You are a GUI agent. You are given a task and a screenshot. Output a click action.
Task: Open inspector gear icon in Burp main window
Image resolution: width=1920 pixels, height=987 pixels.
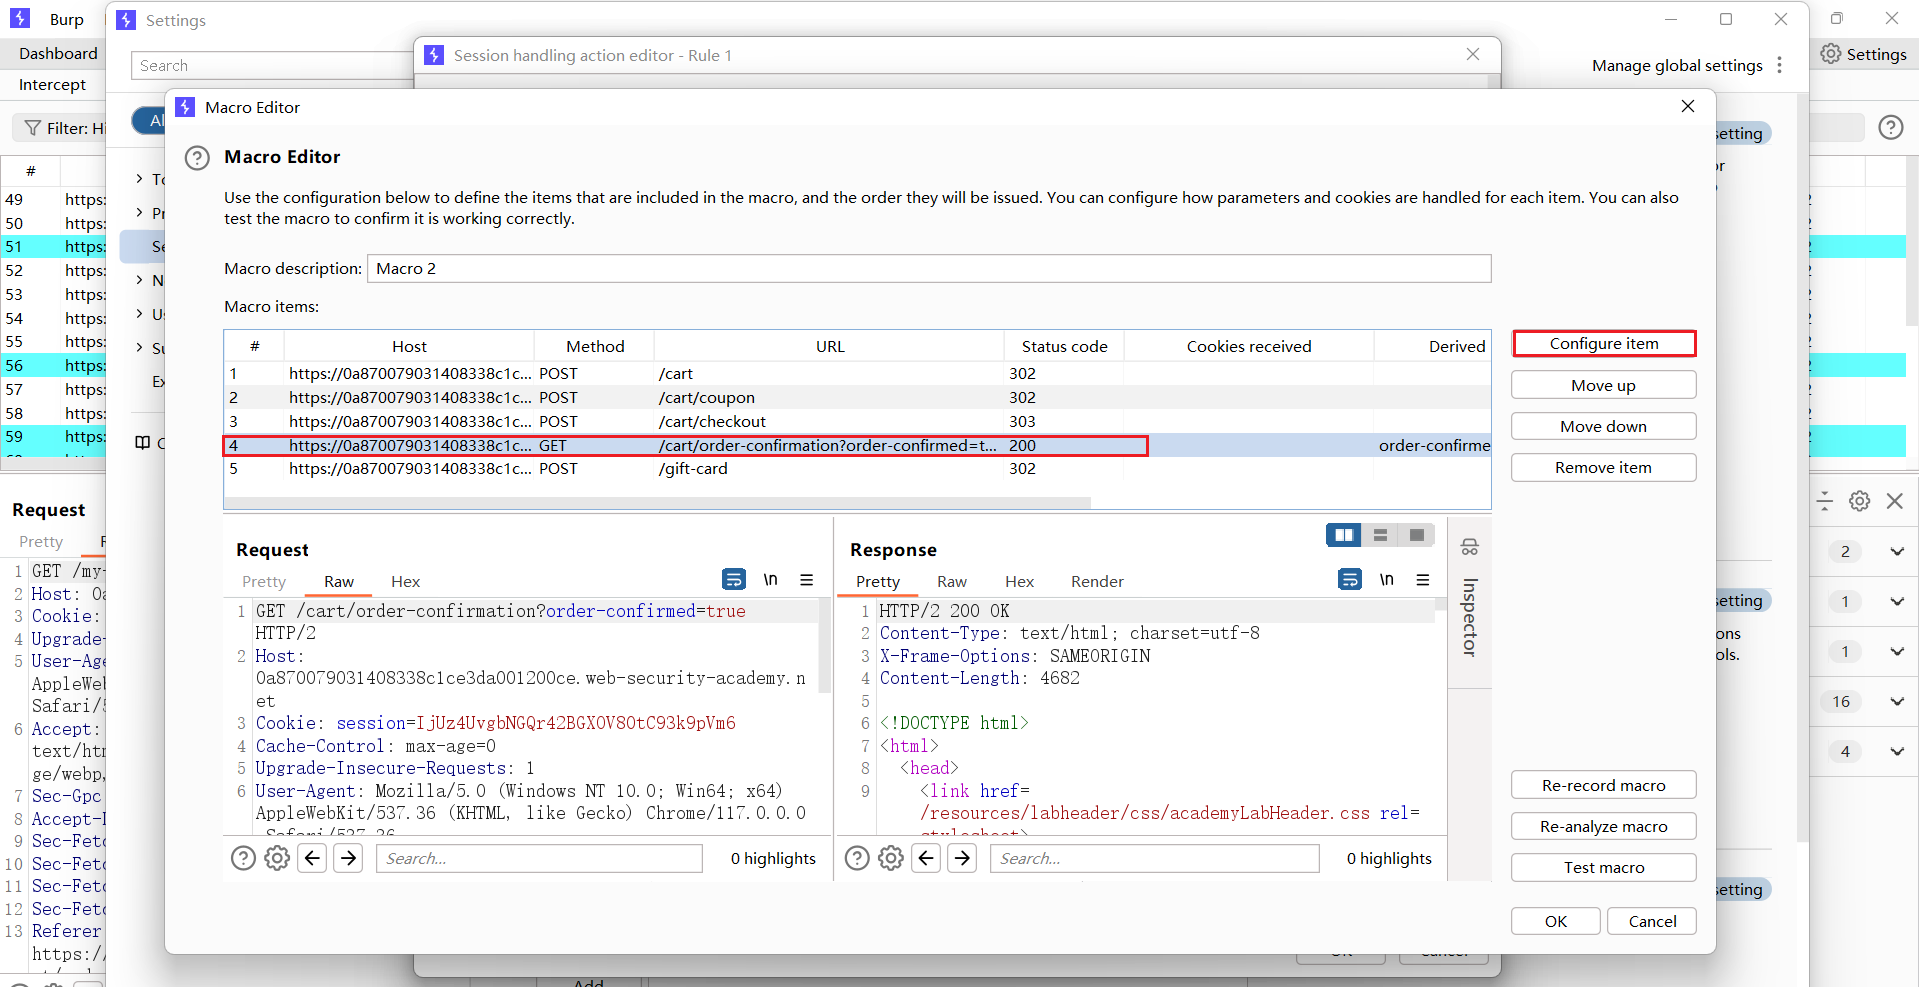pyautogui.click(x=1859, y=501)
